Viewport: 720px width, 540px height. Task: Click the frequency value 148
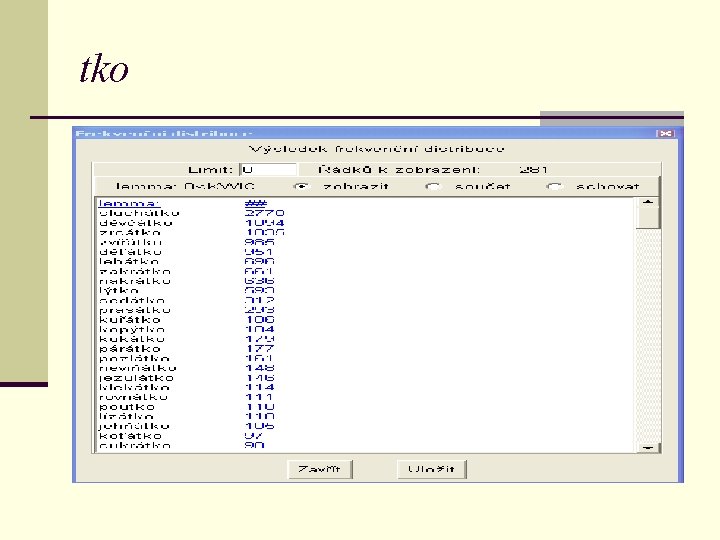[x=260, y=368]
